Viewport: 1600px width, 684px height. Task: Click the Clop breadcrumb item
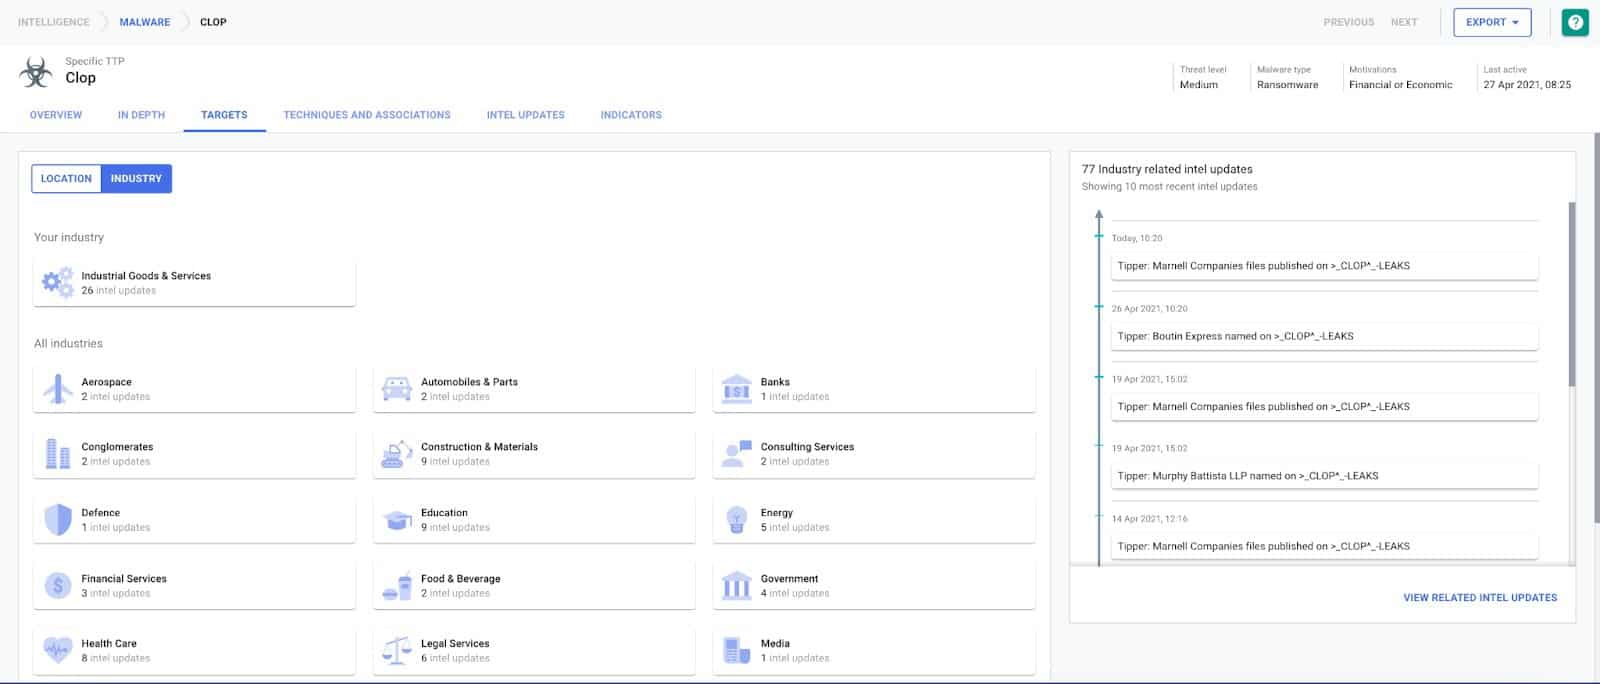pyautogui.click(x=213, y=22)
